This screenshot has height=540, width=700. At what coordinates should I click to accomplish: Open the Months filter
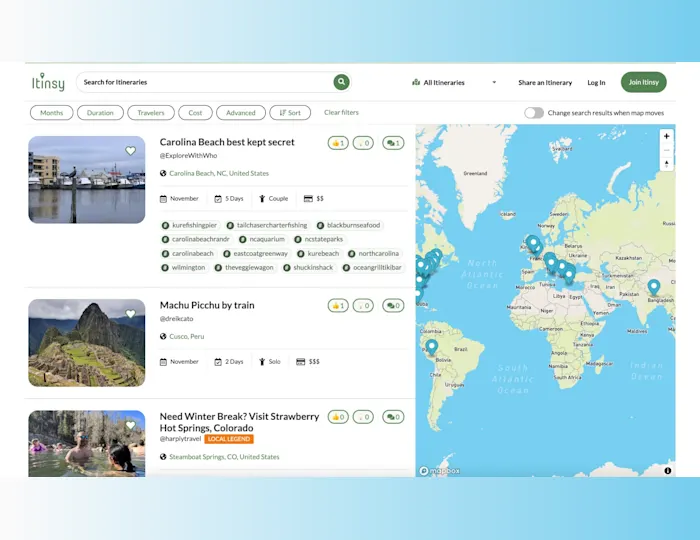(x=51, y=113)
